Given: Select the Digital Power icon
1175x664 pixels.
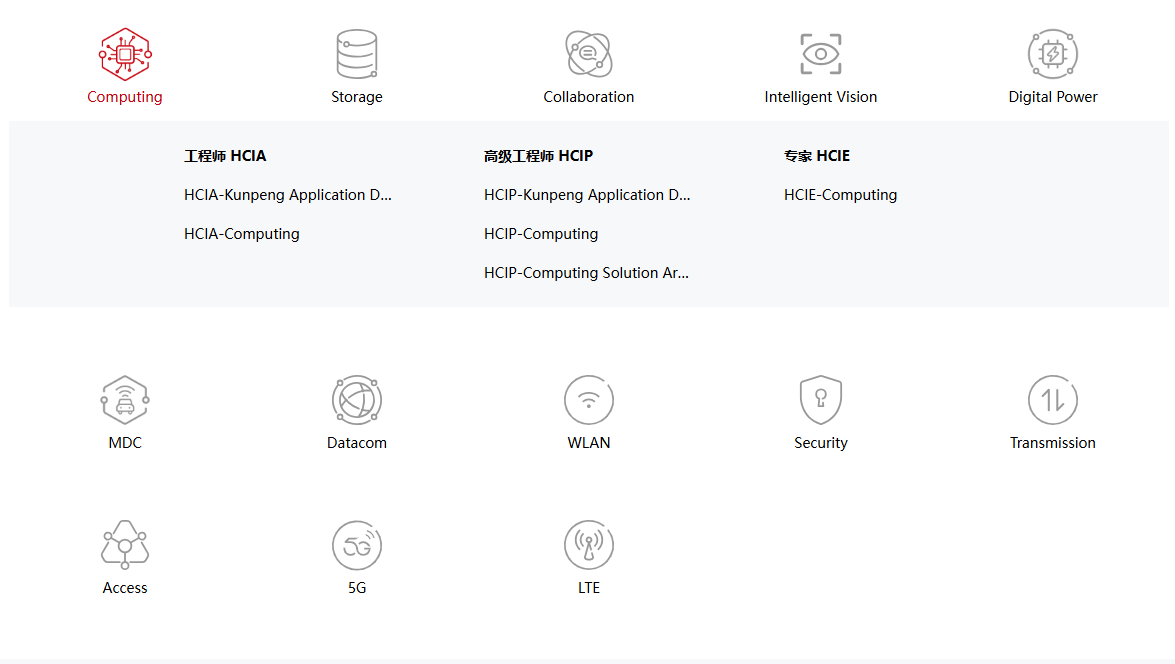Looking at the screenshot, I should pyautogui.click(x=1053, y=54).
